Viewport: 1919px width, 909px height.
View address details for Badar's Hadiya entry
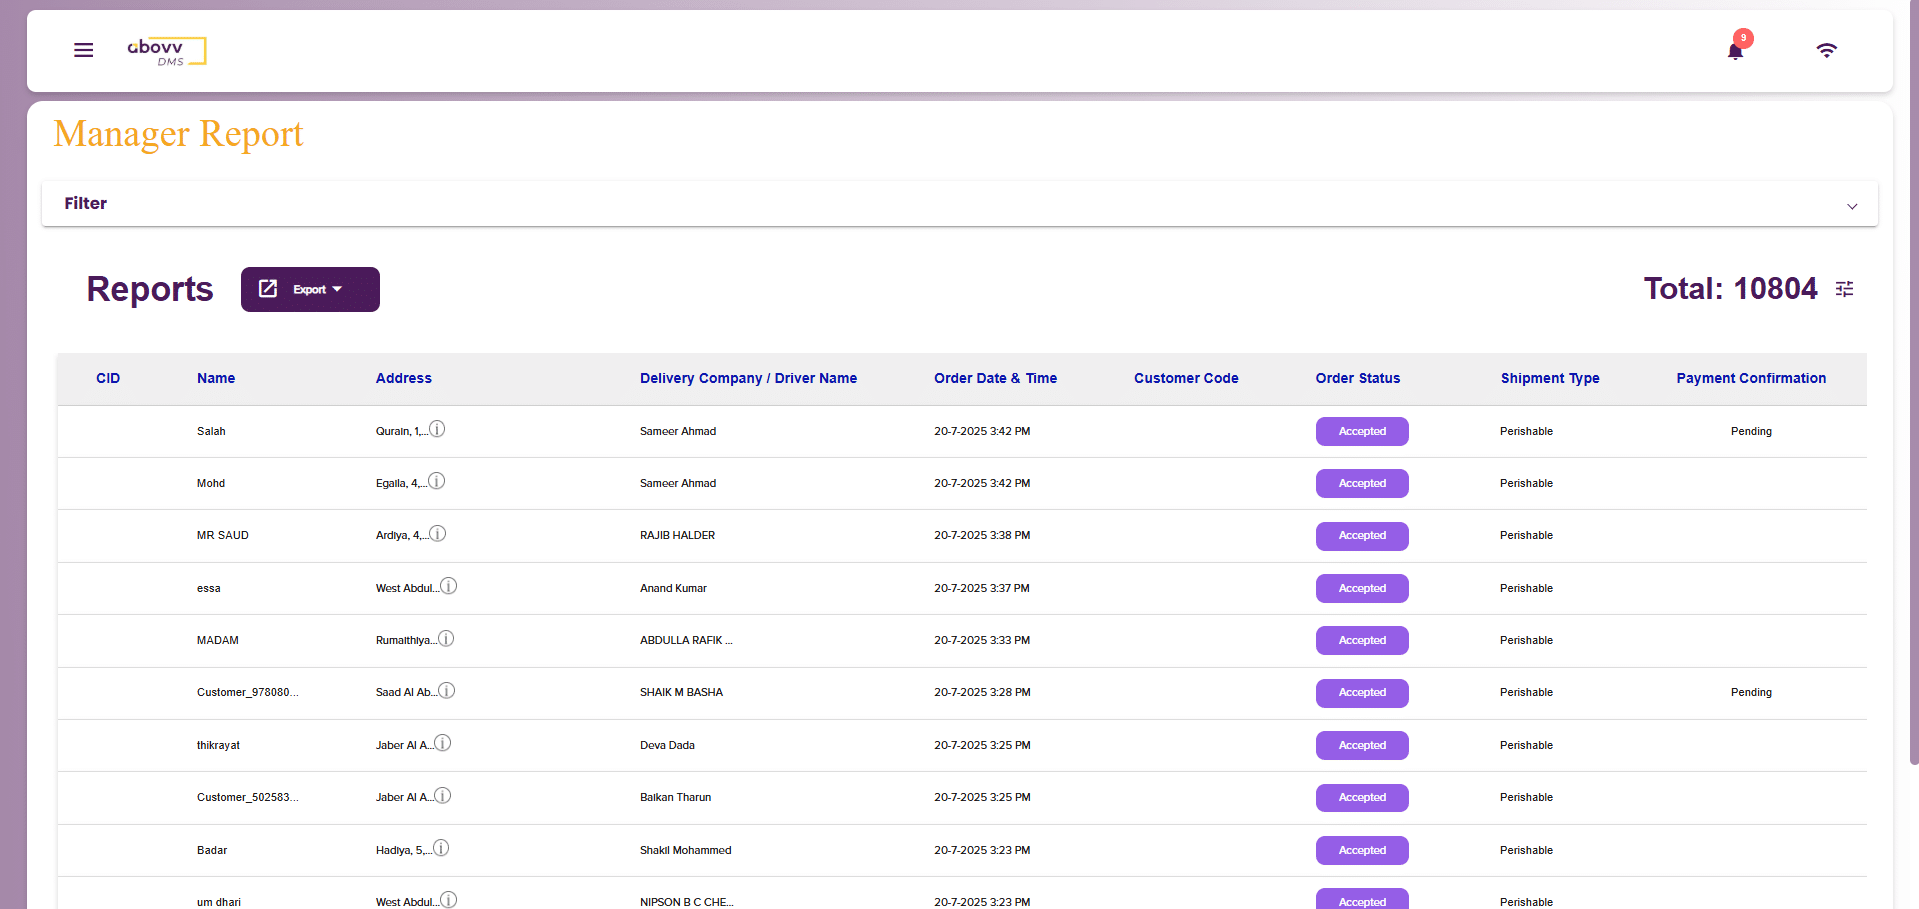pos(441,848)
